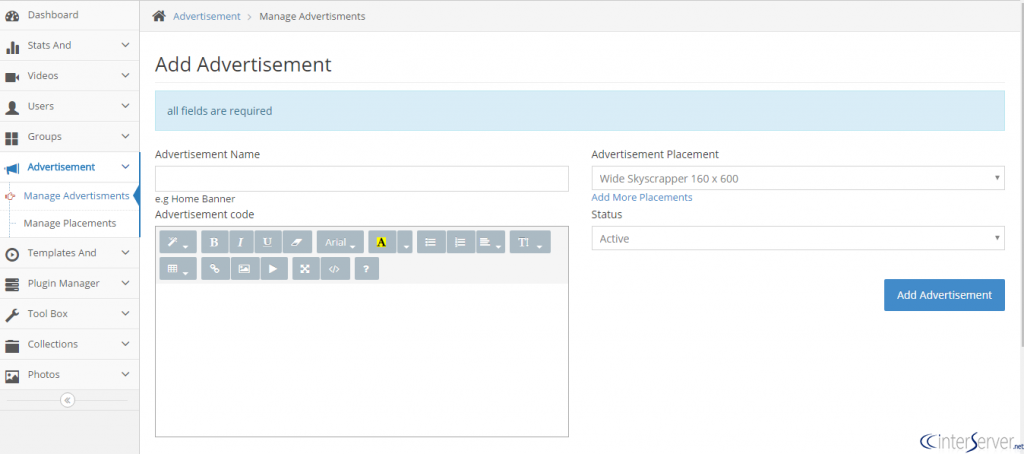This screenshot has height=454, width=1024.
Task: Click the Stats bar chart icon
Action: coord(12,46)
